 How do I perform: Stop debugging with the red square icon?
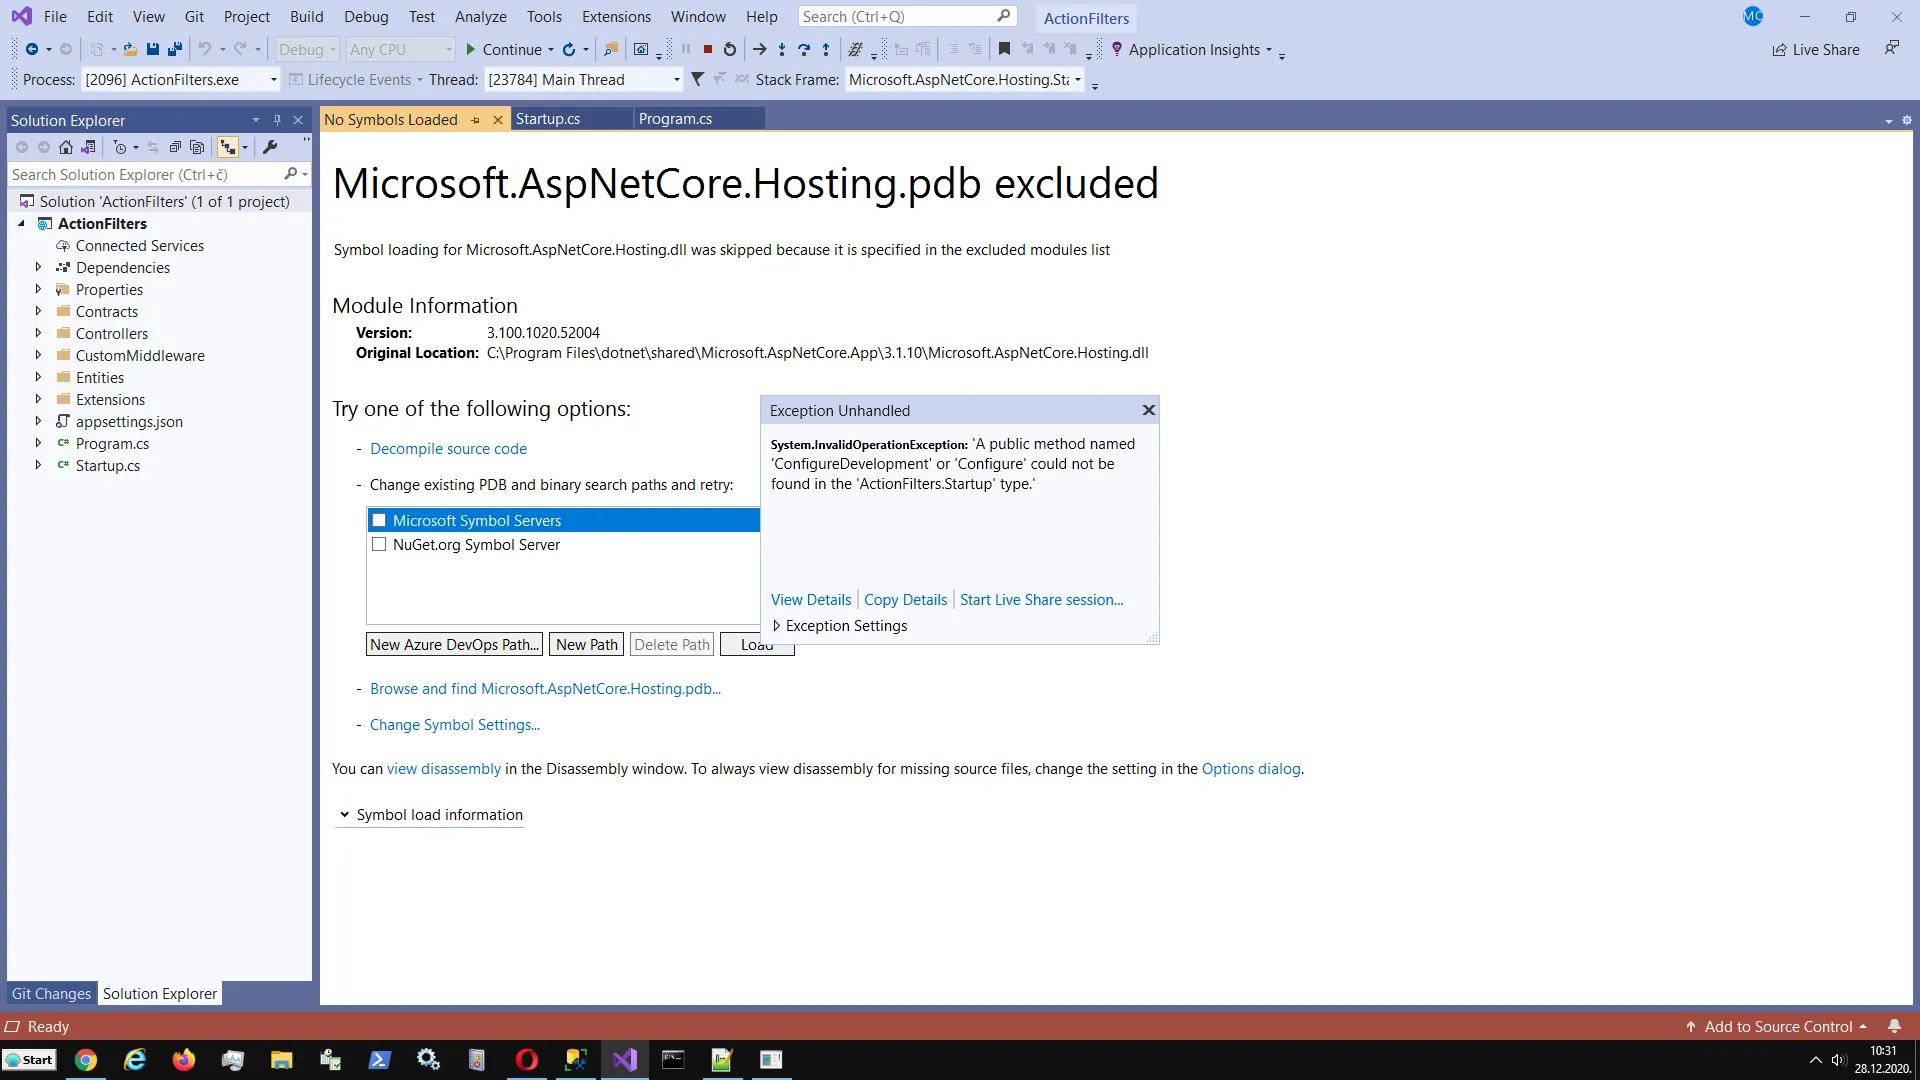pos(708,49)
